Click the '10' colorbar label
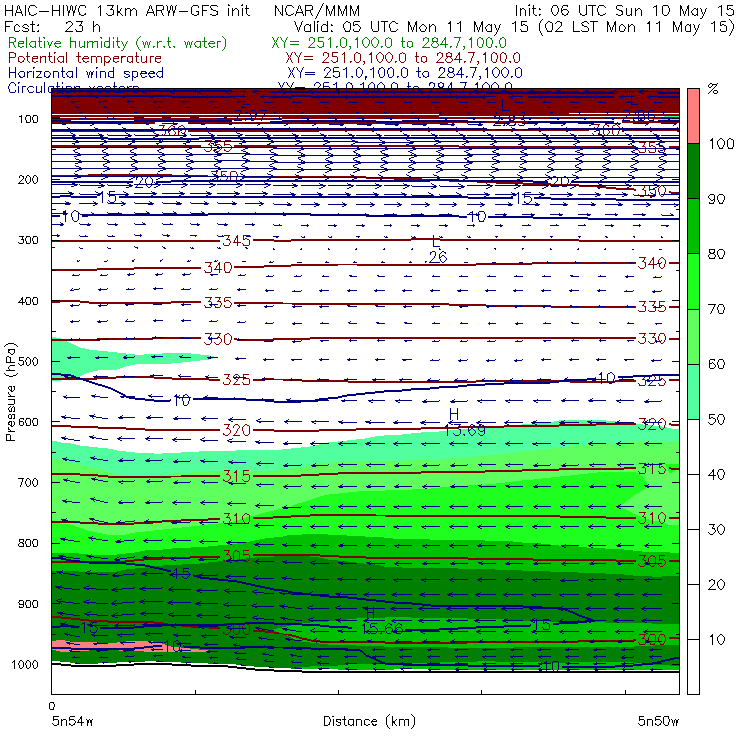Image resolution: width=740 pixels, height=740 pixels. tap(716, 640)
